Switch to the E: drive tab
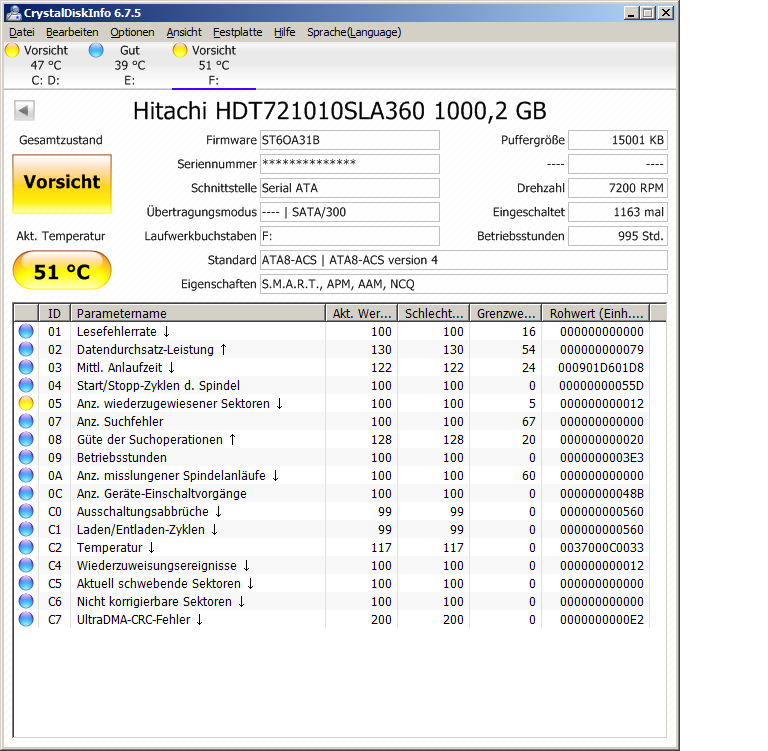 click(130, 66)
